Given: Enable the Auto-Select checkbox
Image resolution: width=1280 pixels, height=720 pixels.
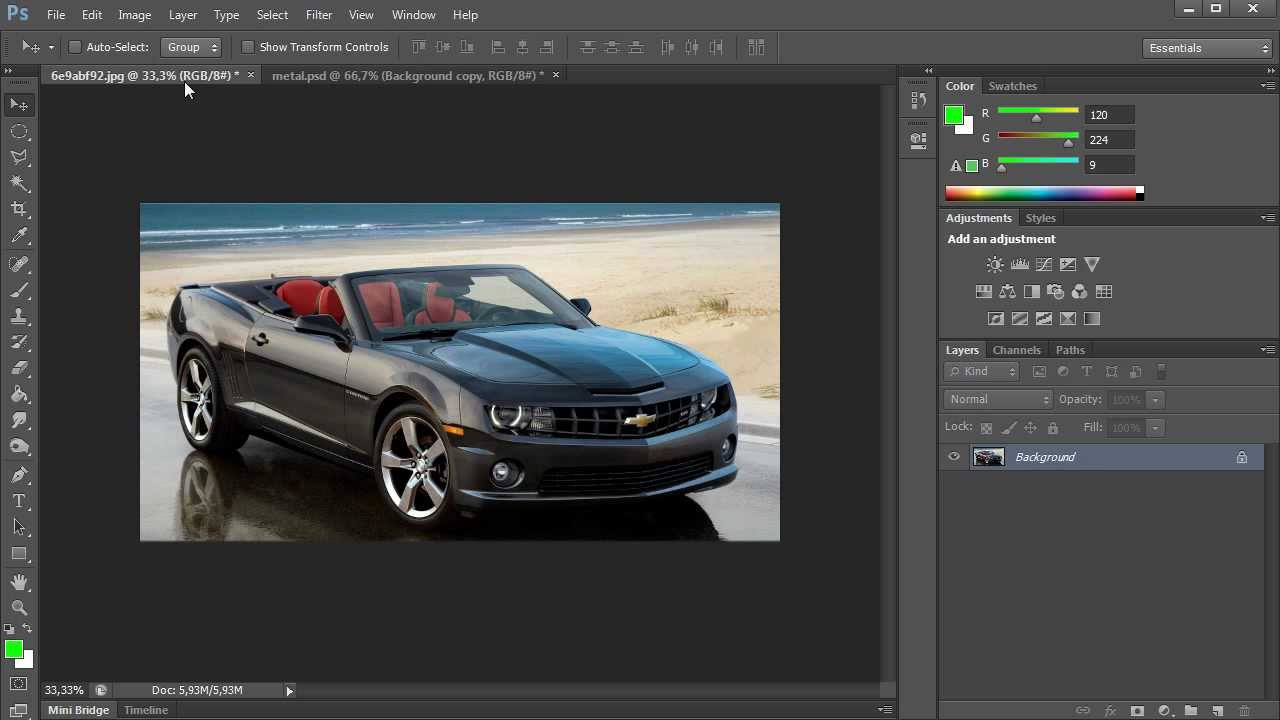Looking at the screenshot, I should [x=75, y=47].
